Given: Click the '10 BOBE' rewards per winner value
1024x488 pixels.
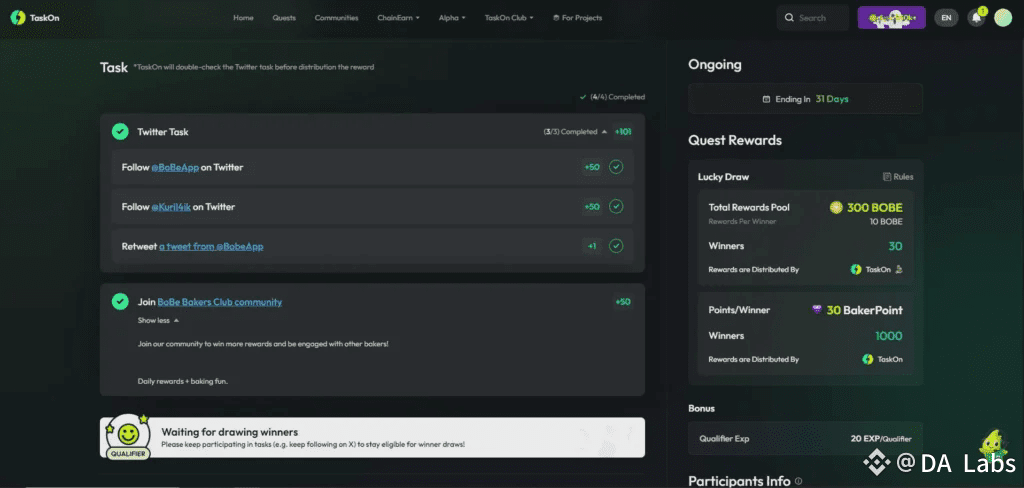Looking at the screenshot, I should point(888,221).
